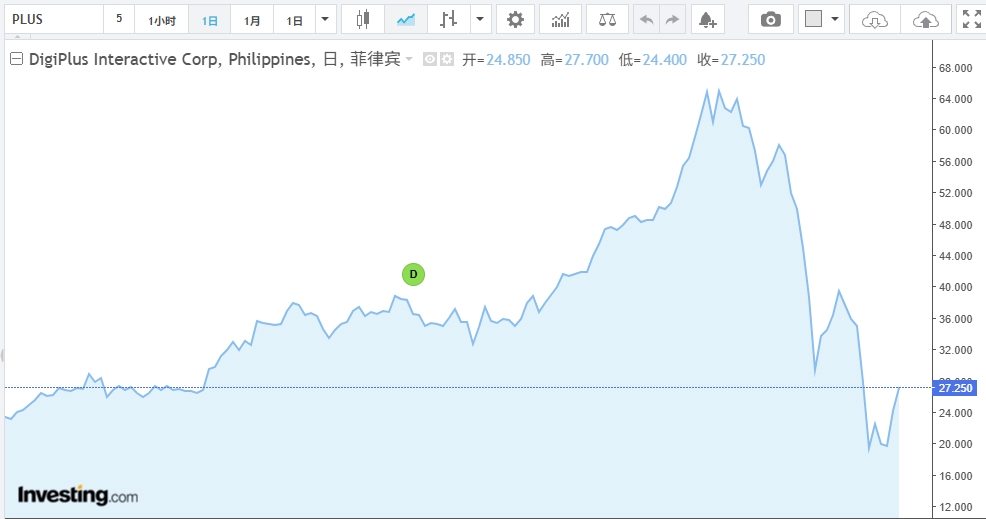Undo the last chart action

(x=646, y=20)
